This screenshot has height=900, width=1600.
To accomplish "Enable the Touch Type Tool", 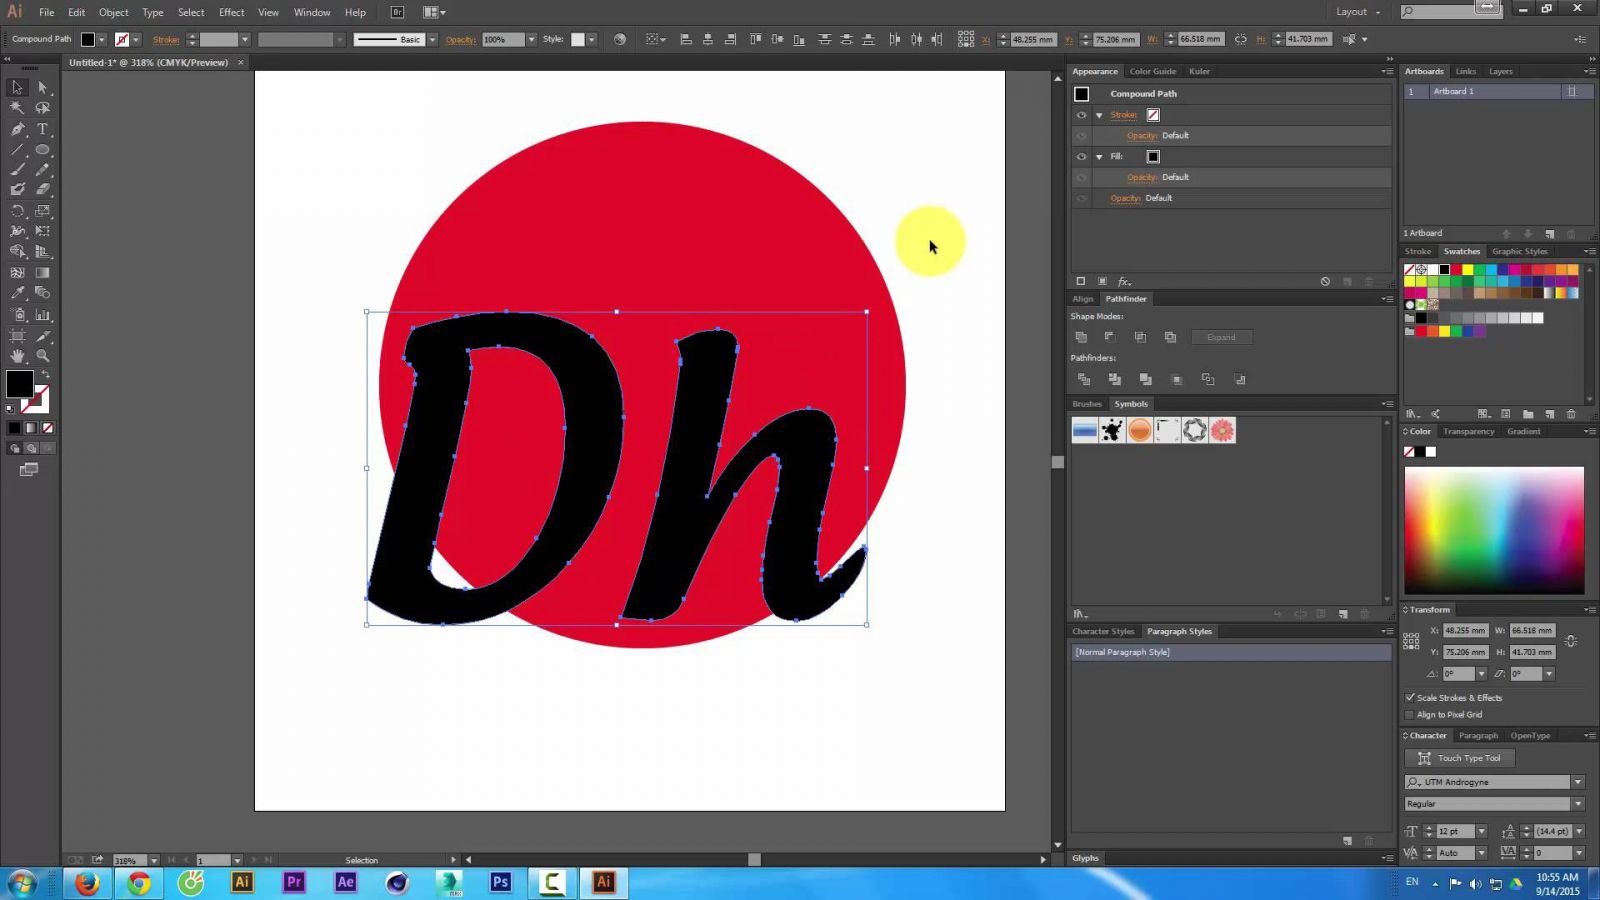I will tap(1461, 758).
